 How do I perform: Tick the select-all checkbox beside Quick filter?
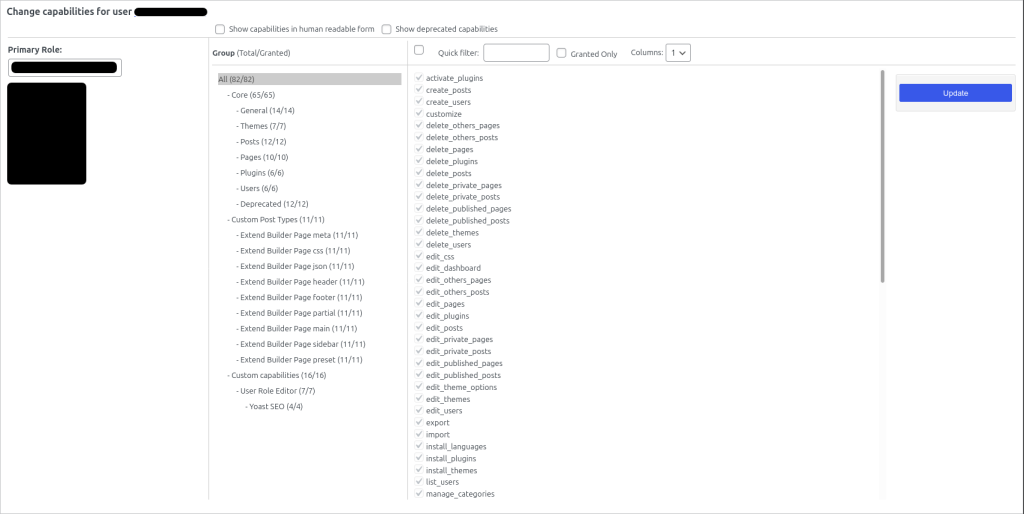[419, 50]
